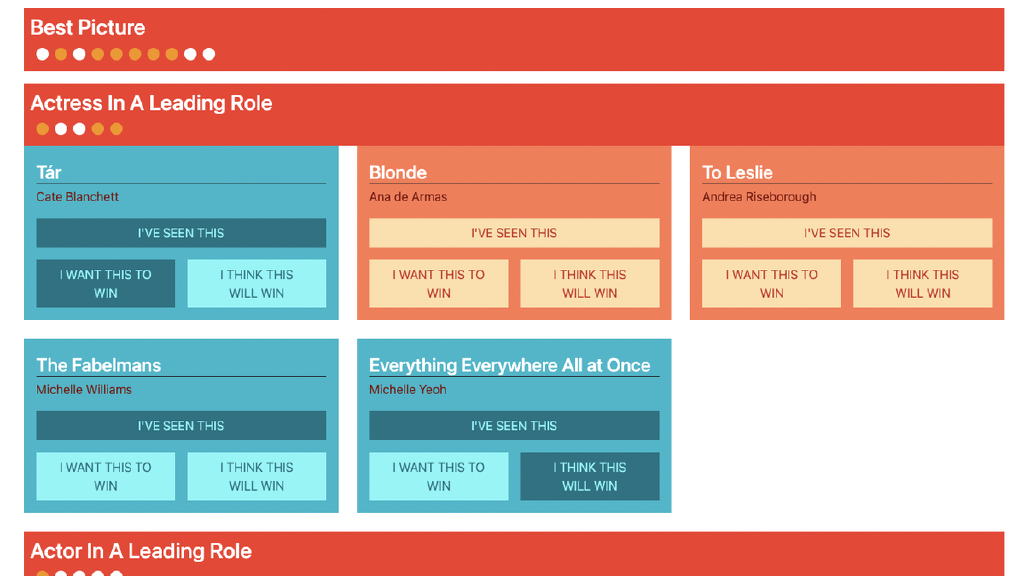The width and height of the screenshot is (1024, 576).
Task: Expand the Best Picture category header
Action: (x=88, y=28)
